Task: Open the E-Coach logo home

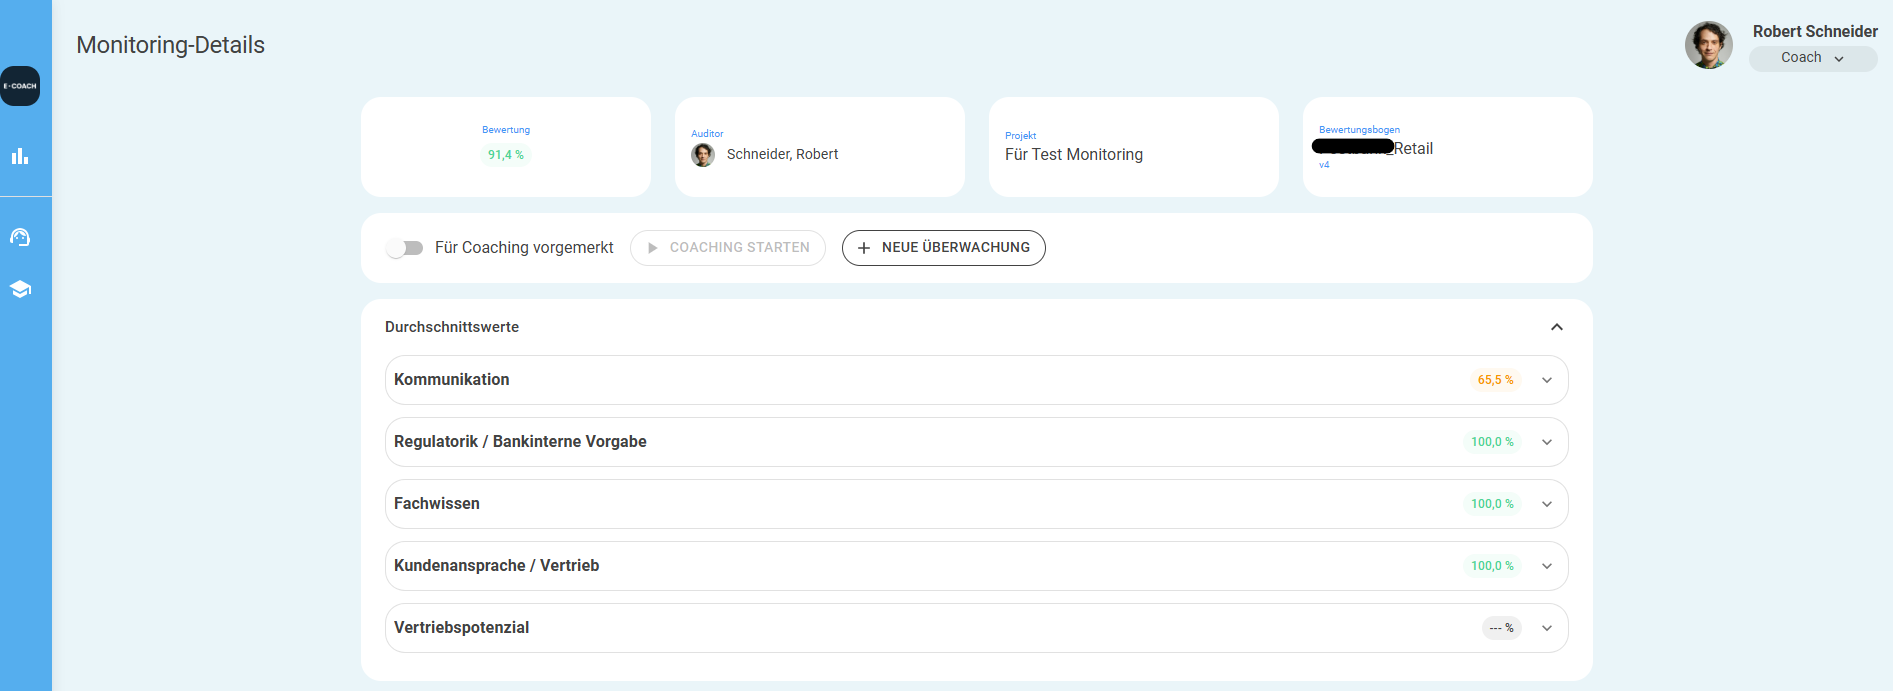Action: click(20, 86)
